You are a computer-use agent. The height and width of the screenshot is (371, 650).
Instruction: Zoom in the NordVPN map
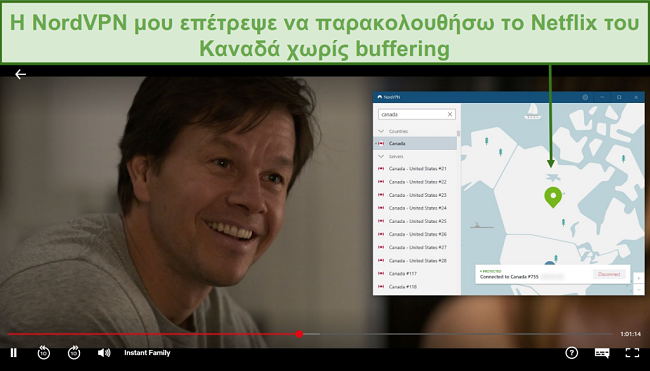[x=639, y=278]
